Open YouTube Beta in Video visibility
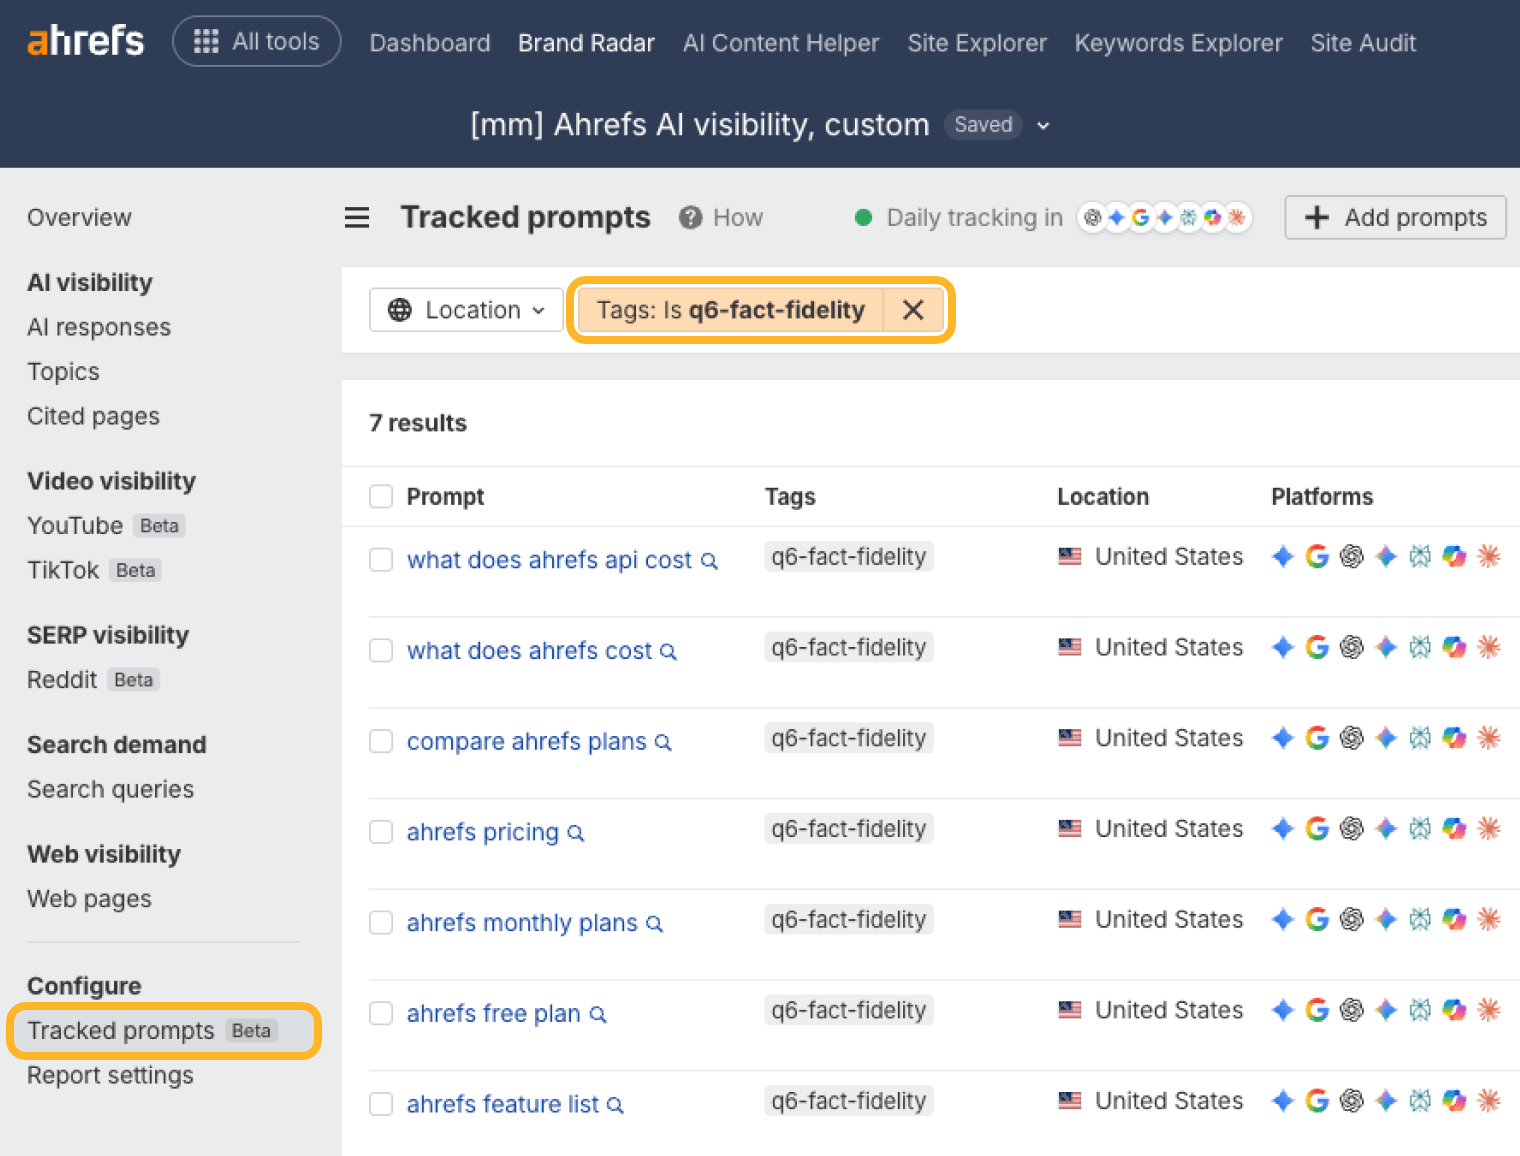Image resolution: width=1520 pixels, height=1156 pixels. (x=106, y=525)
